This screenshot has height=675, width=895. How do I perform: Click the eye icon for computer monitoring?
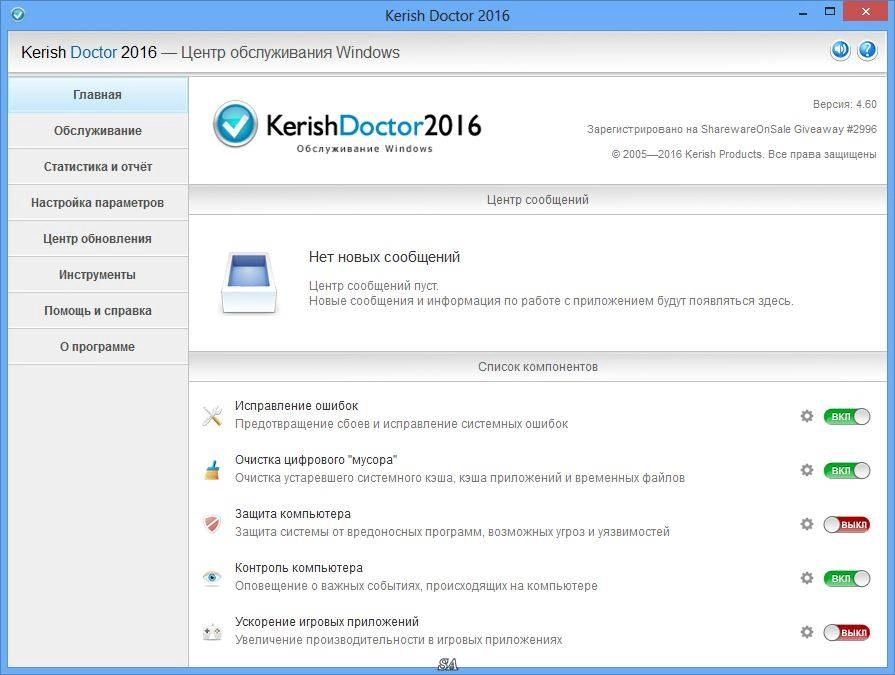(212, 578)
